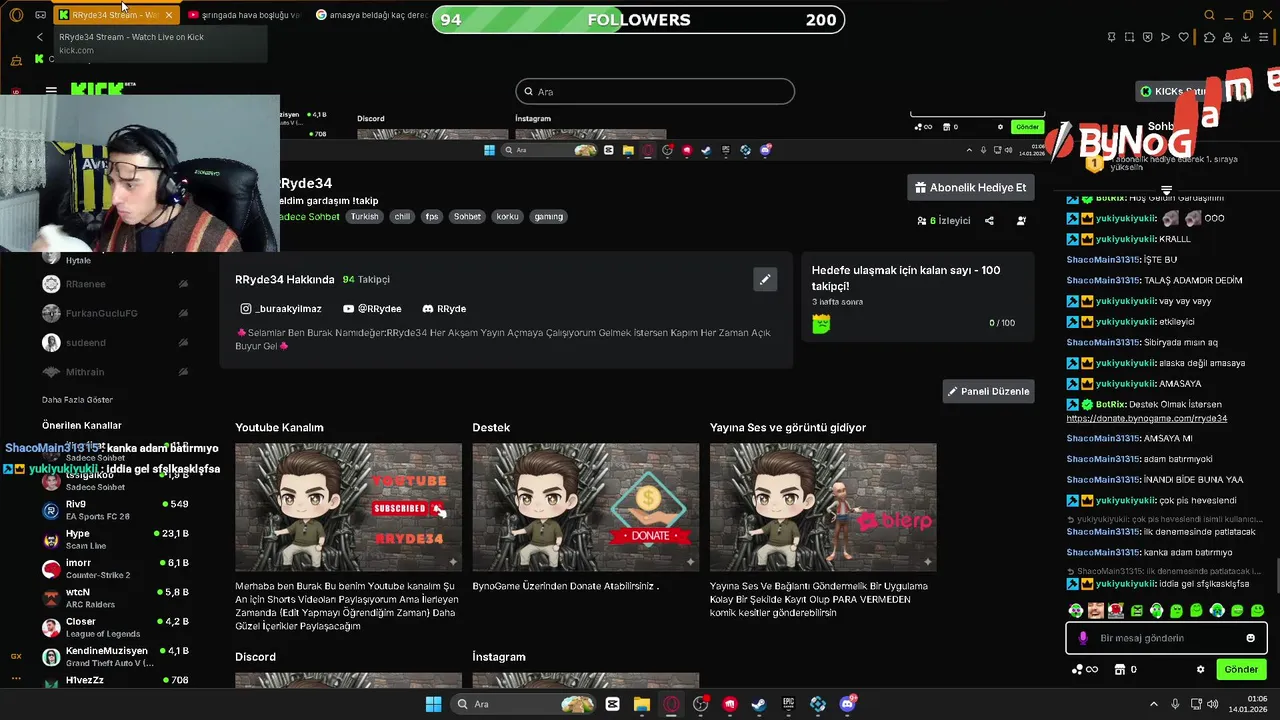The height and width of the screenshot is (720, 1280).
Task: Click Daha Fazla Göster in sidebar
Action: (78, 400)
